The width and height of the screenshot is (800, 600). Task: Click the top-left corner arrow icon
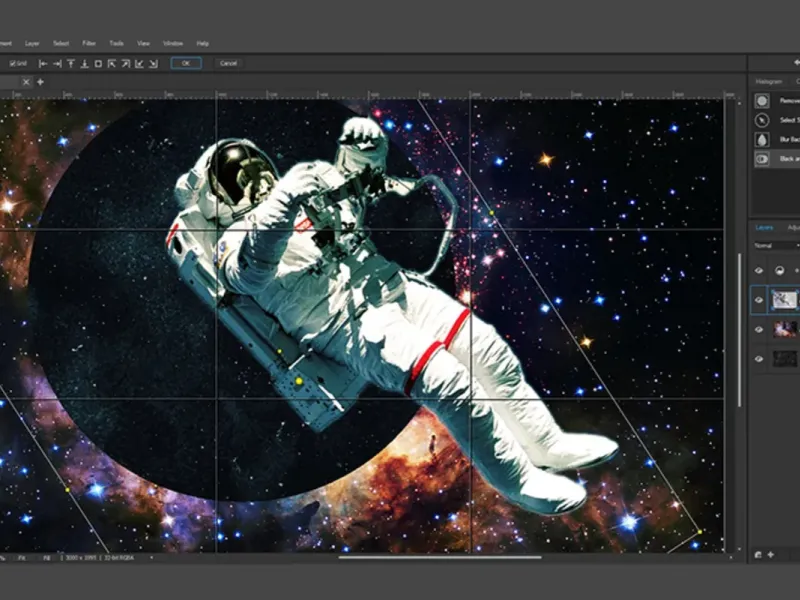click(112, 63)
